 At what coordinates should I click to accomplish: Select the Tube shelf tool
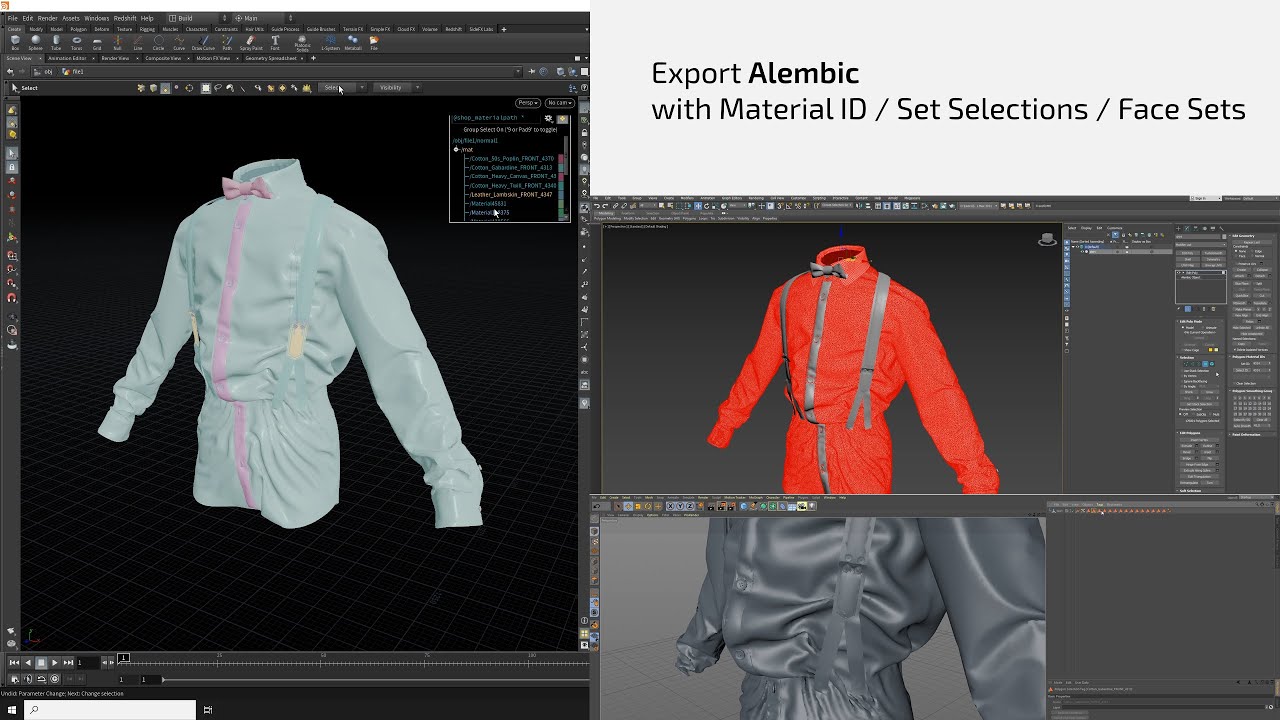coord(56,43)
